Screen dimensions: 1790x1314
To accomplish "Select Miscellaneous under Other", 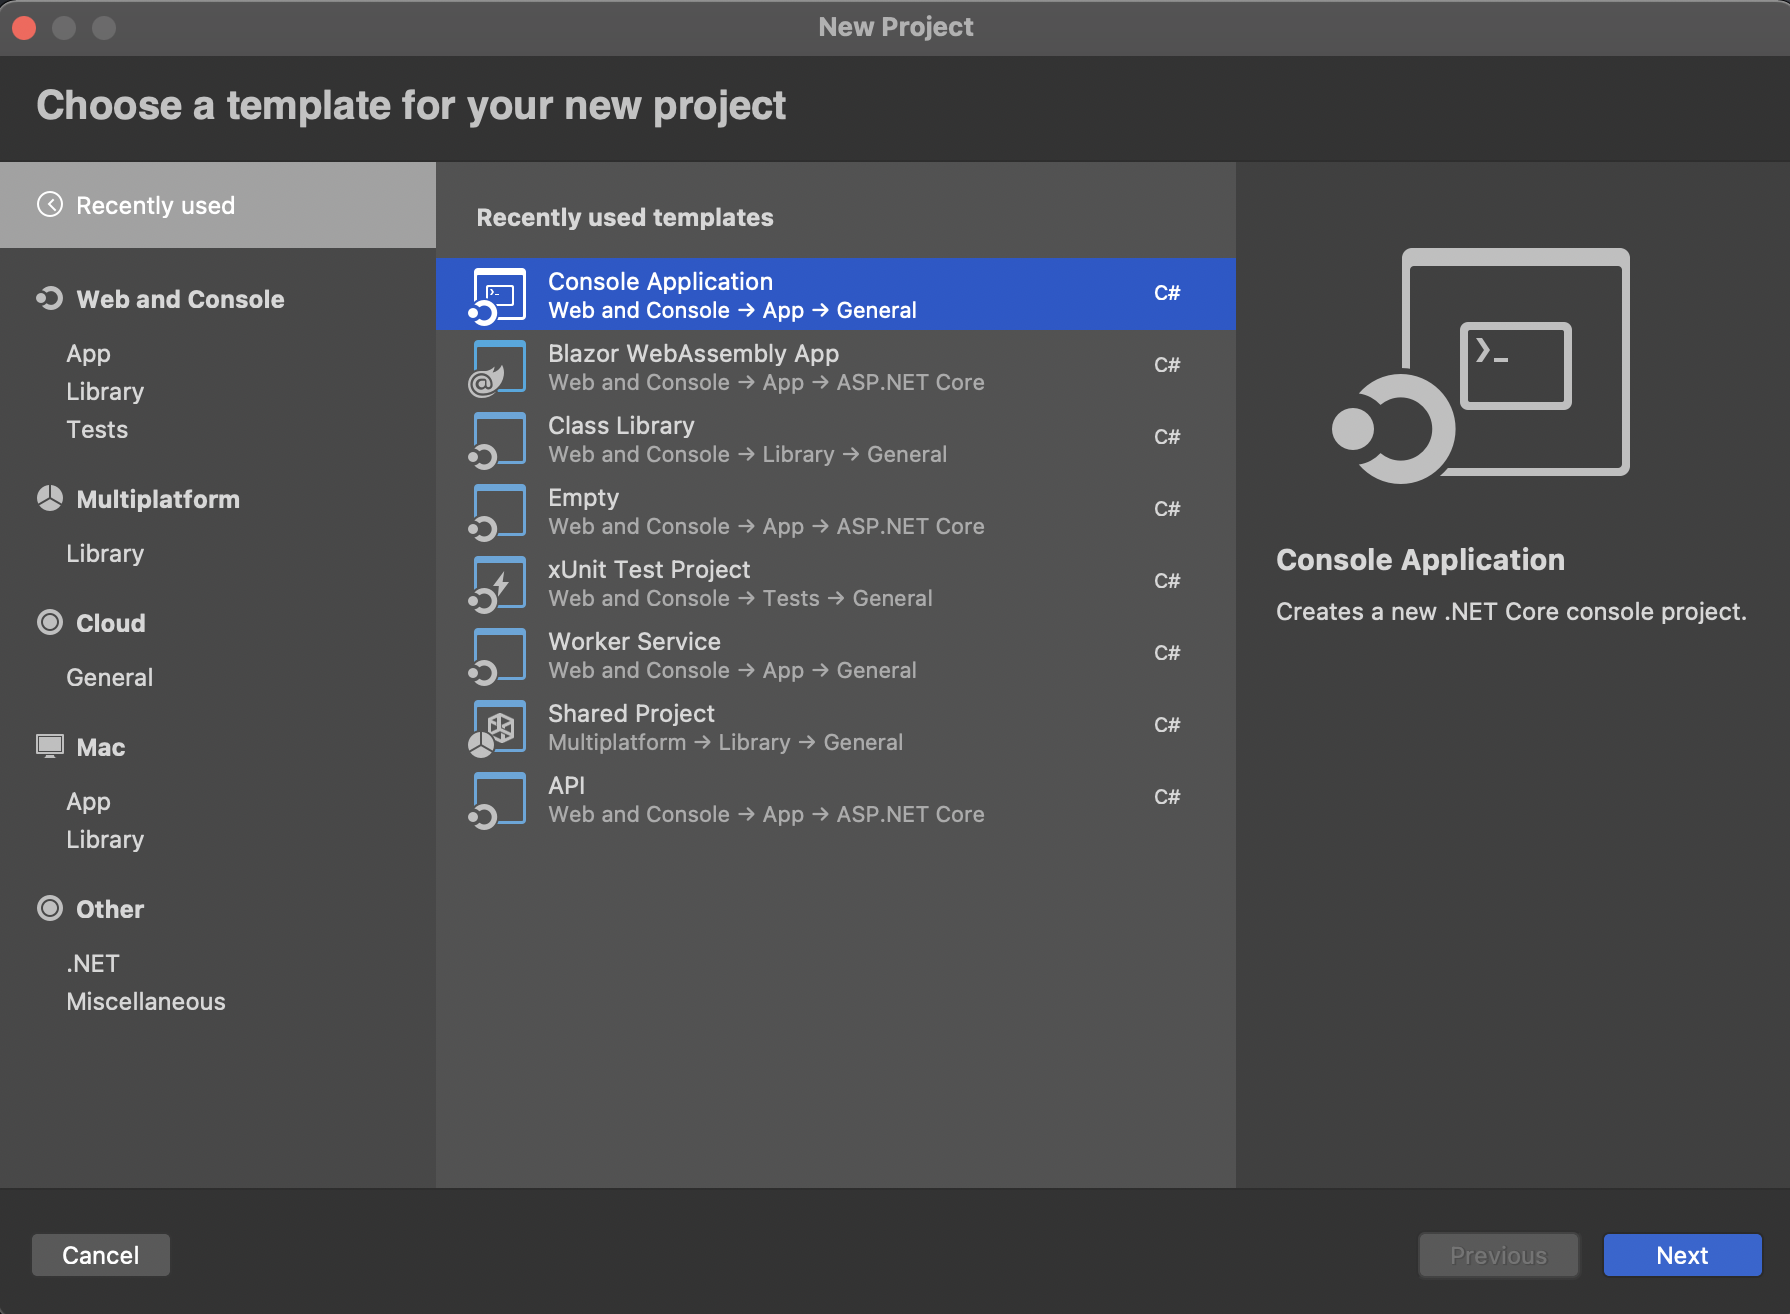I will (145, 1001).
